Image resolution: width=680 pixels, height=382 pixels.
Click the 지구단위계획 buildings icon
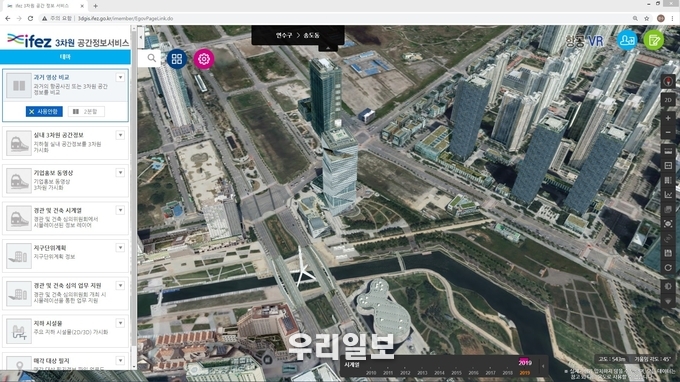[19, 256]
